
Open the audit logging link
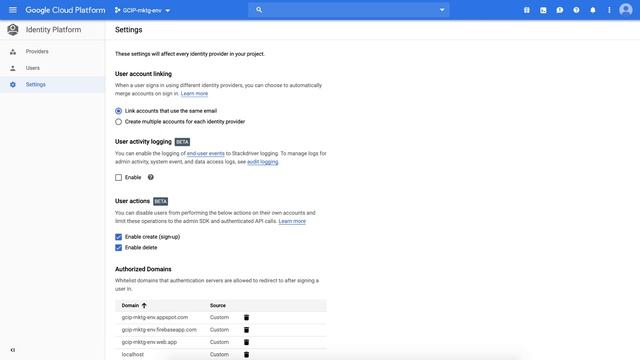pos(262,162)
